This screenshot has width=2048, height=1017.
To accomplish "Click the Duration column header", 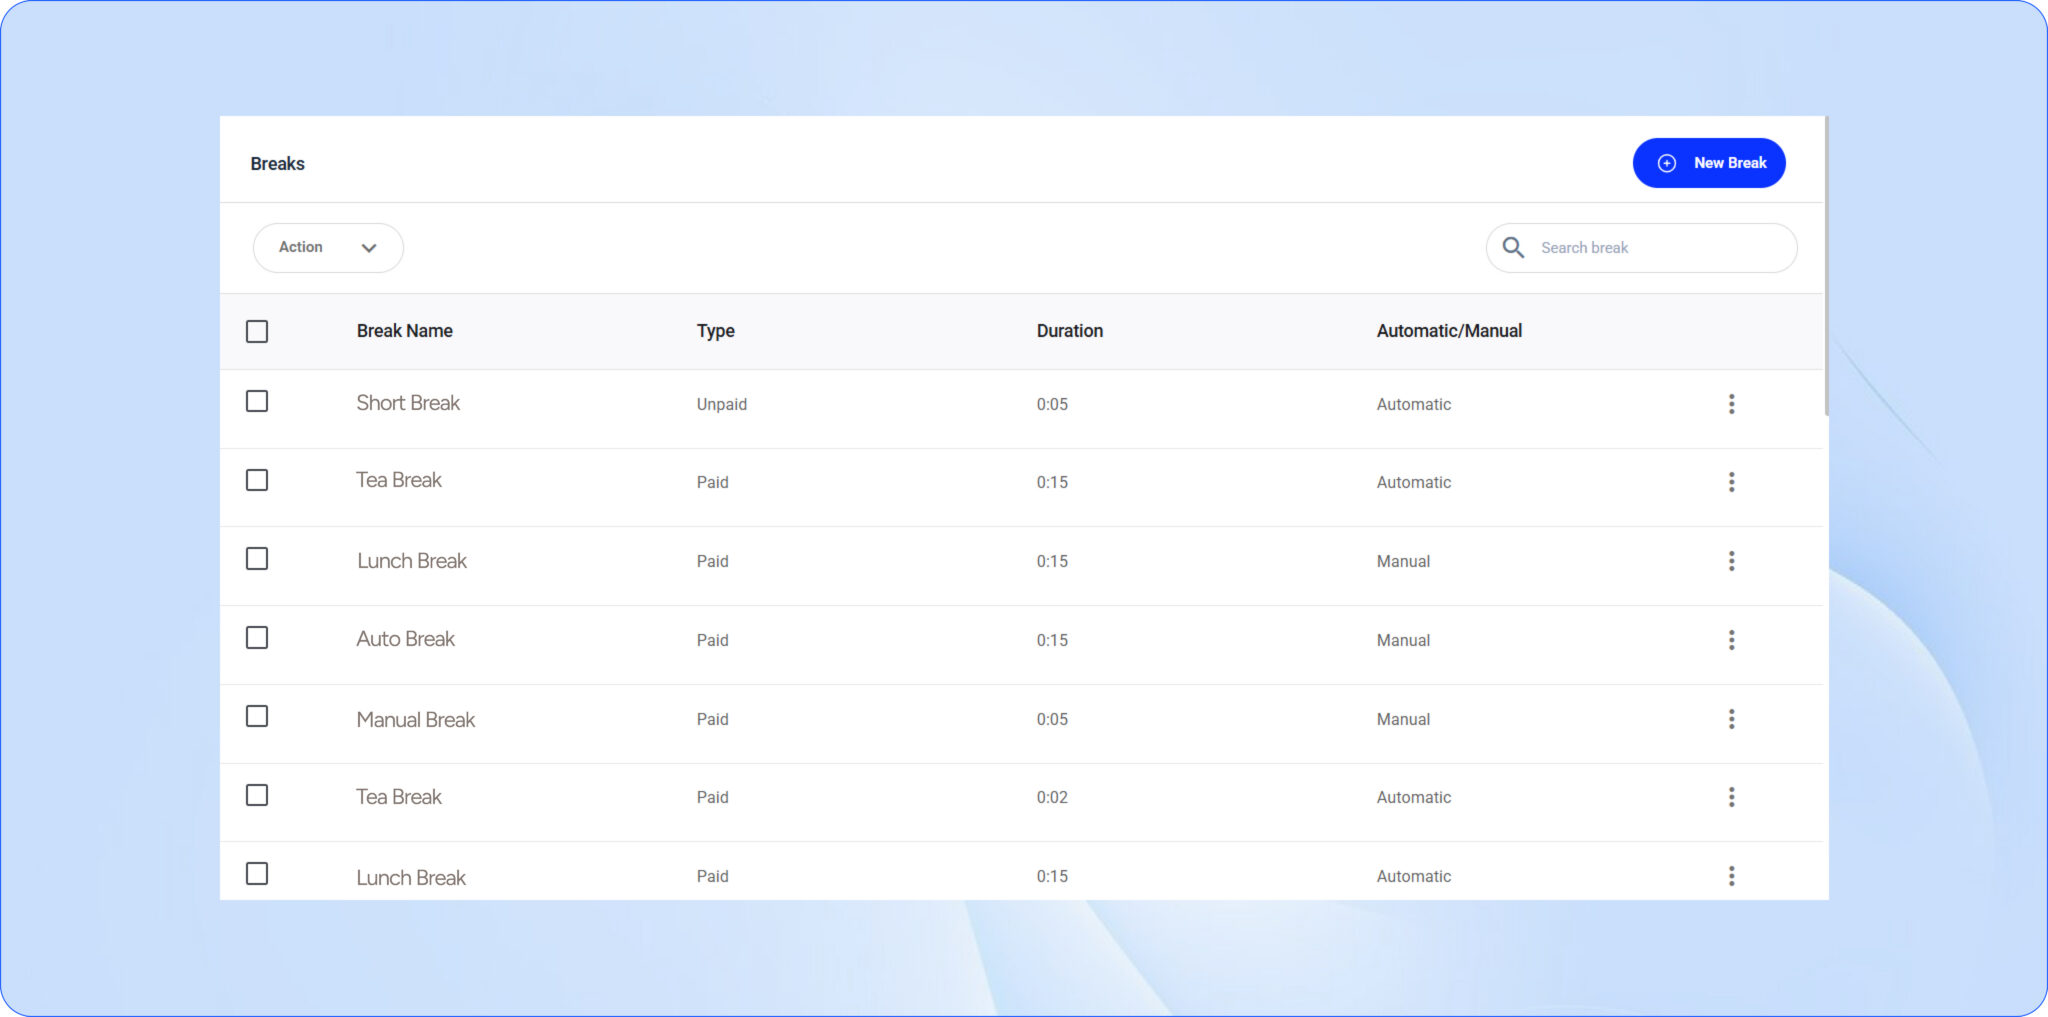I will [x=1069, y=331].
